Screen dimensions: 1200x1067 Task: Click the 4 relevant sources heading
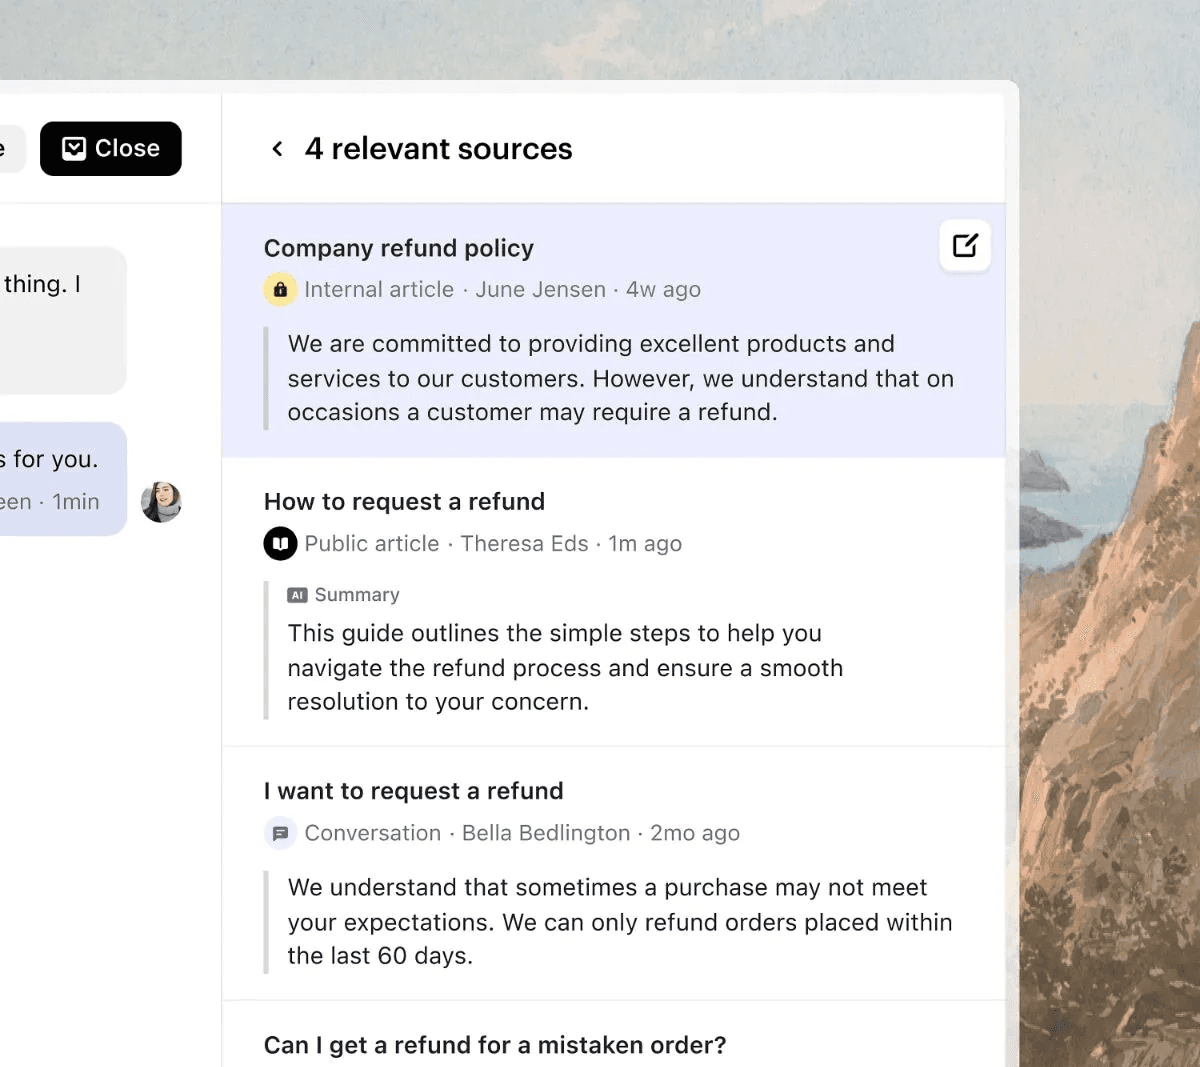[438, 148]
